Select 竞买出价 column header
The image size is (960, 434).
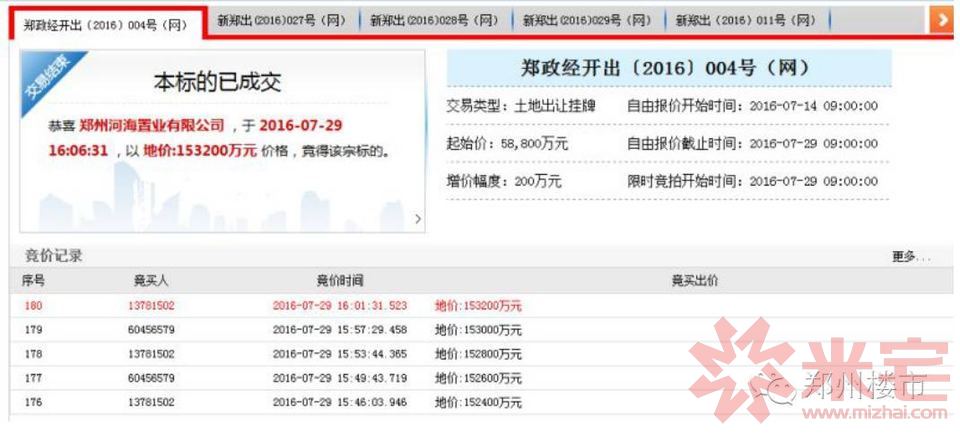click(x=694, y=281)
